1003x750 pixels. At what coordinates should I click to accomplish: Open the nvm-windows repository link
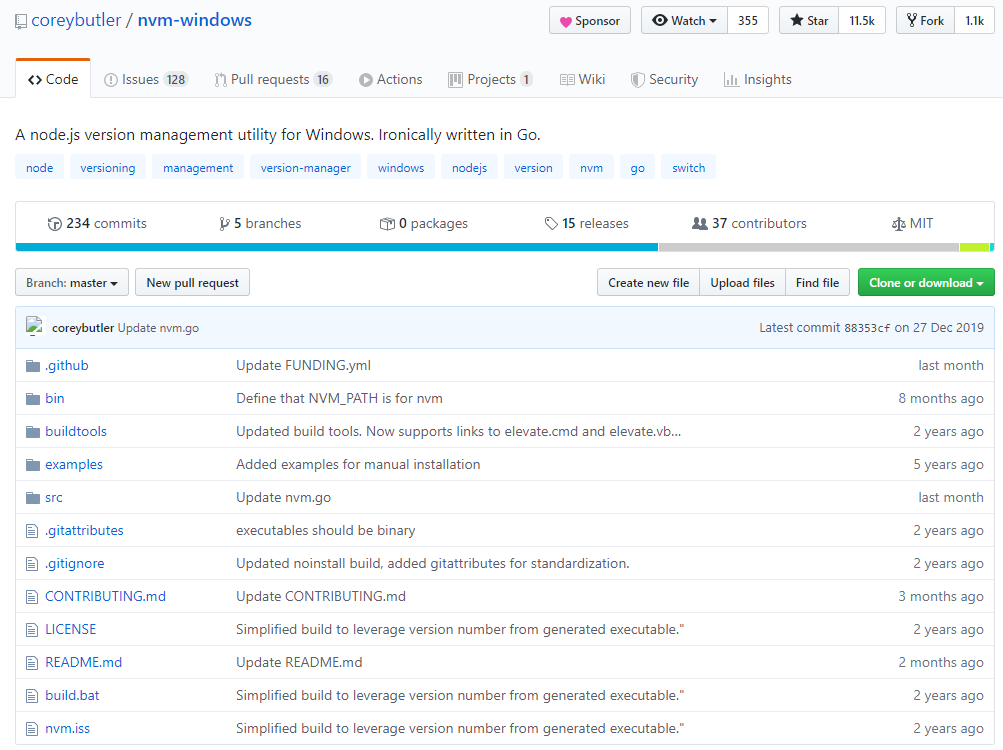194,20
